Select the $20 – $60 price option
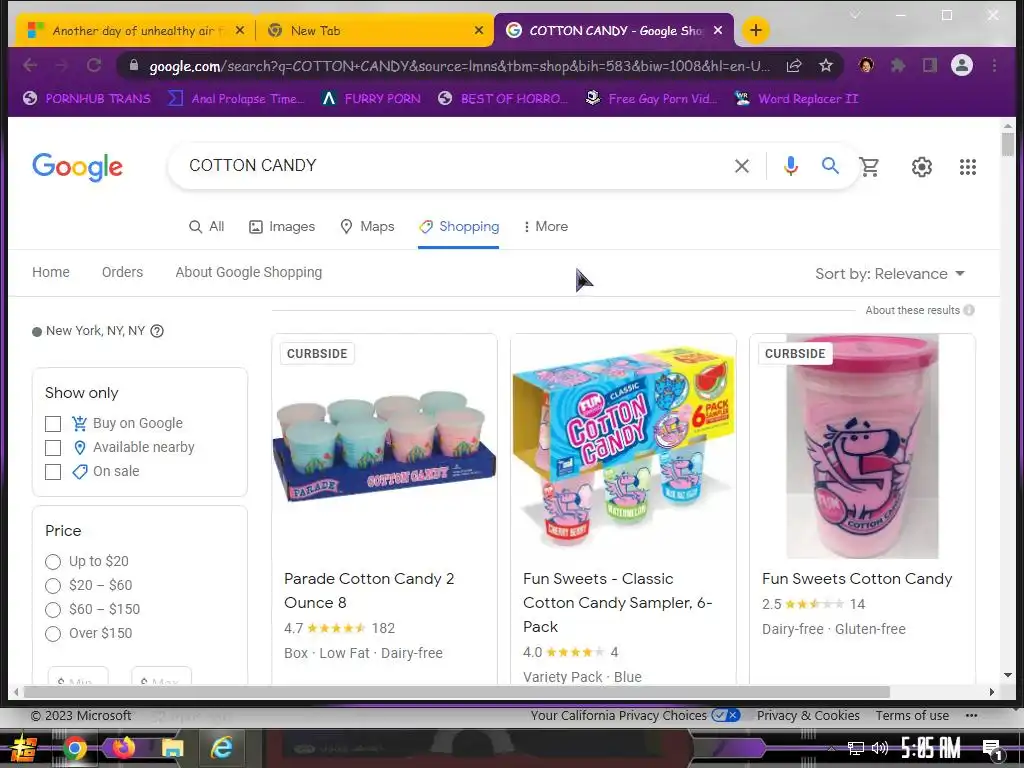This screenshot has width=1024, height=768. pos(53,586)
